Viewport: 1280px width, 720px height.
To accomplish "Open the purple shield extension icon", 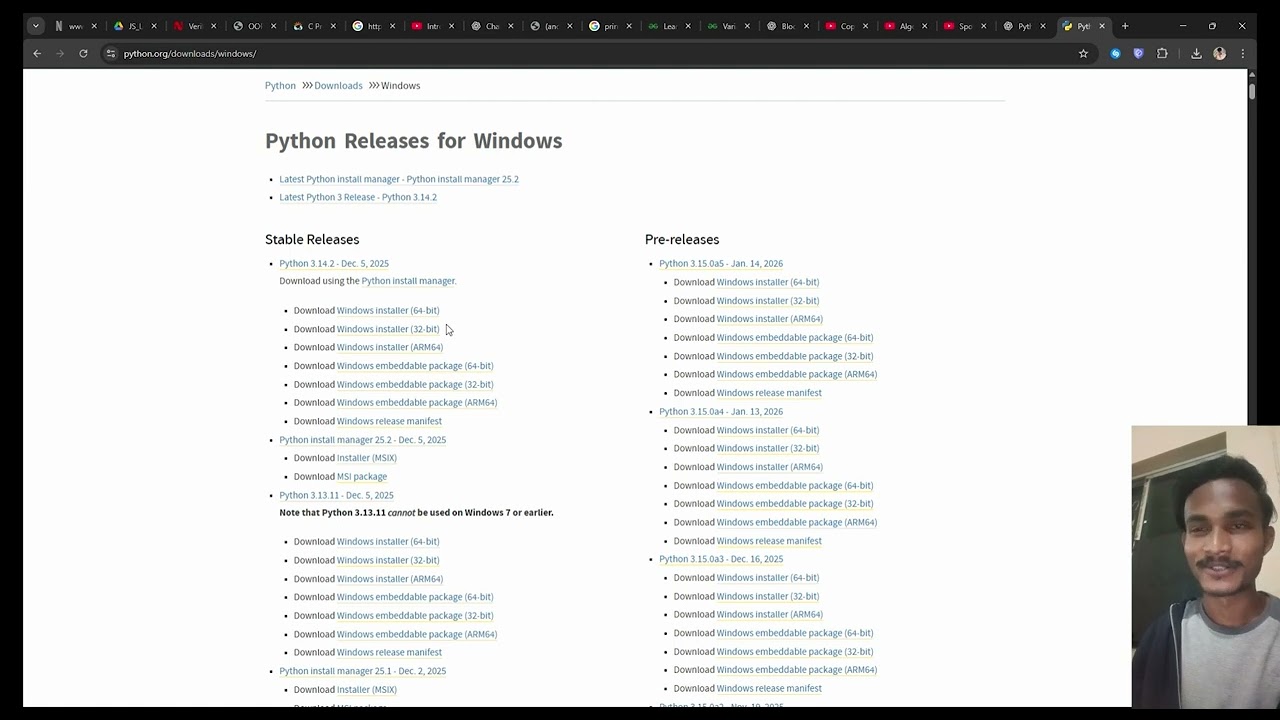I will pyautogui.click(x=1138, y=53).
